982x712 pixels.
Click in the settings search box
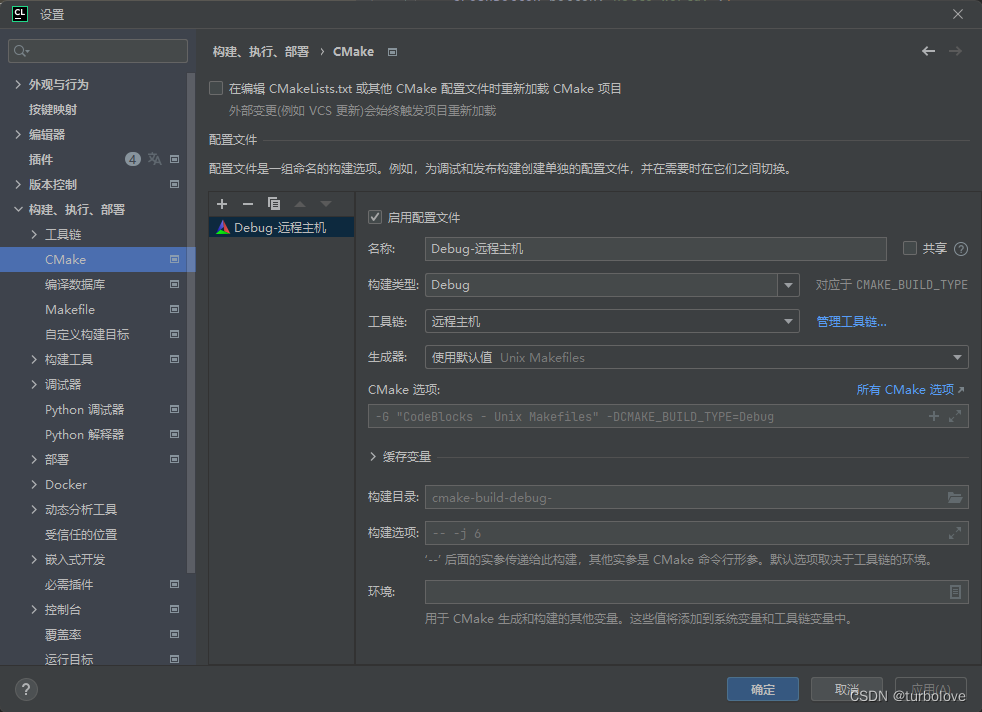click(97, 50)
